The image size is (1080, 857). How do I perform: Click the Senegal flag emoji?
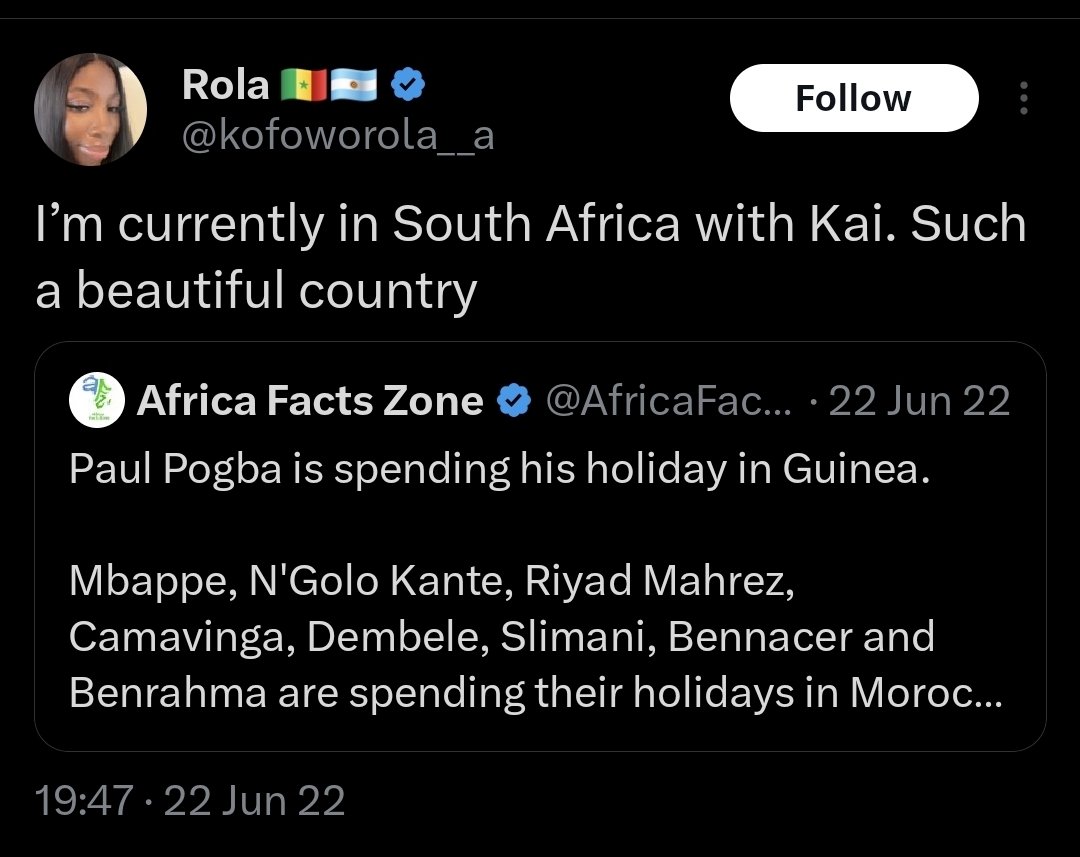coord(304,85)
